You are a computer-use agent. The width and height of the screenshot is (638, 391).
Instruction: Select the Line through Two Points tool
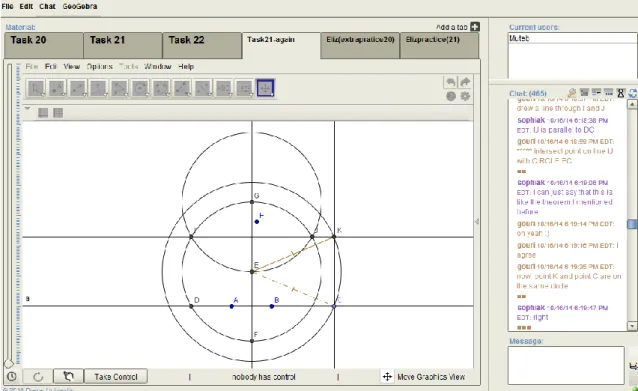click(x=78, y=88)
